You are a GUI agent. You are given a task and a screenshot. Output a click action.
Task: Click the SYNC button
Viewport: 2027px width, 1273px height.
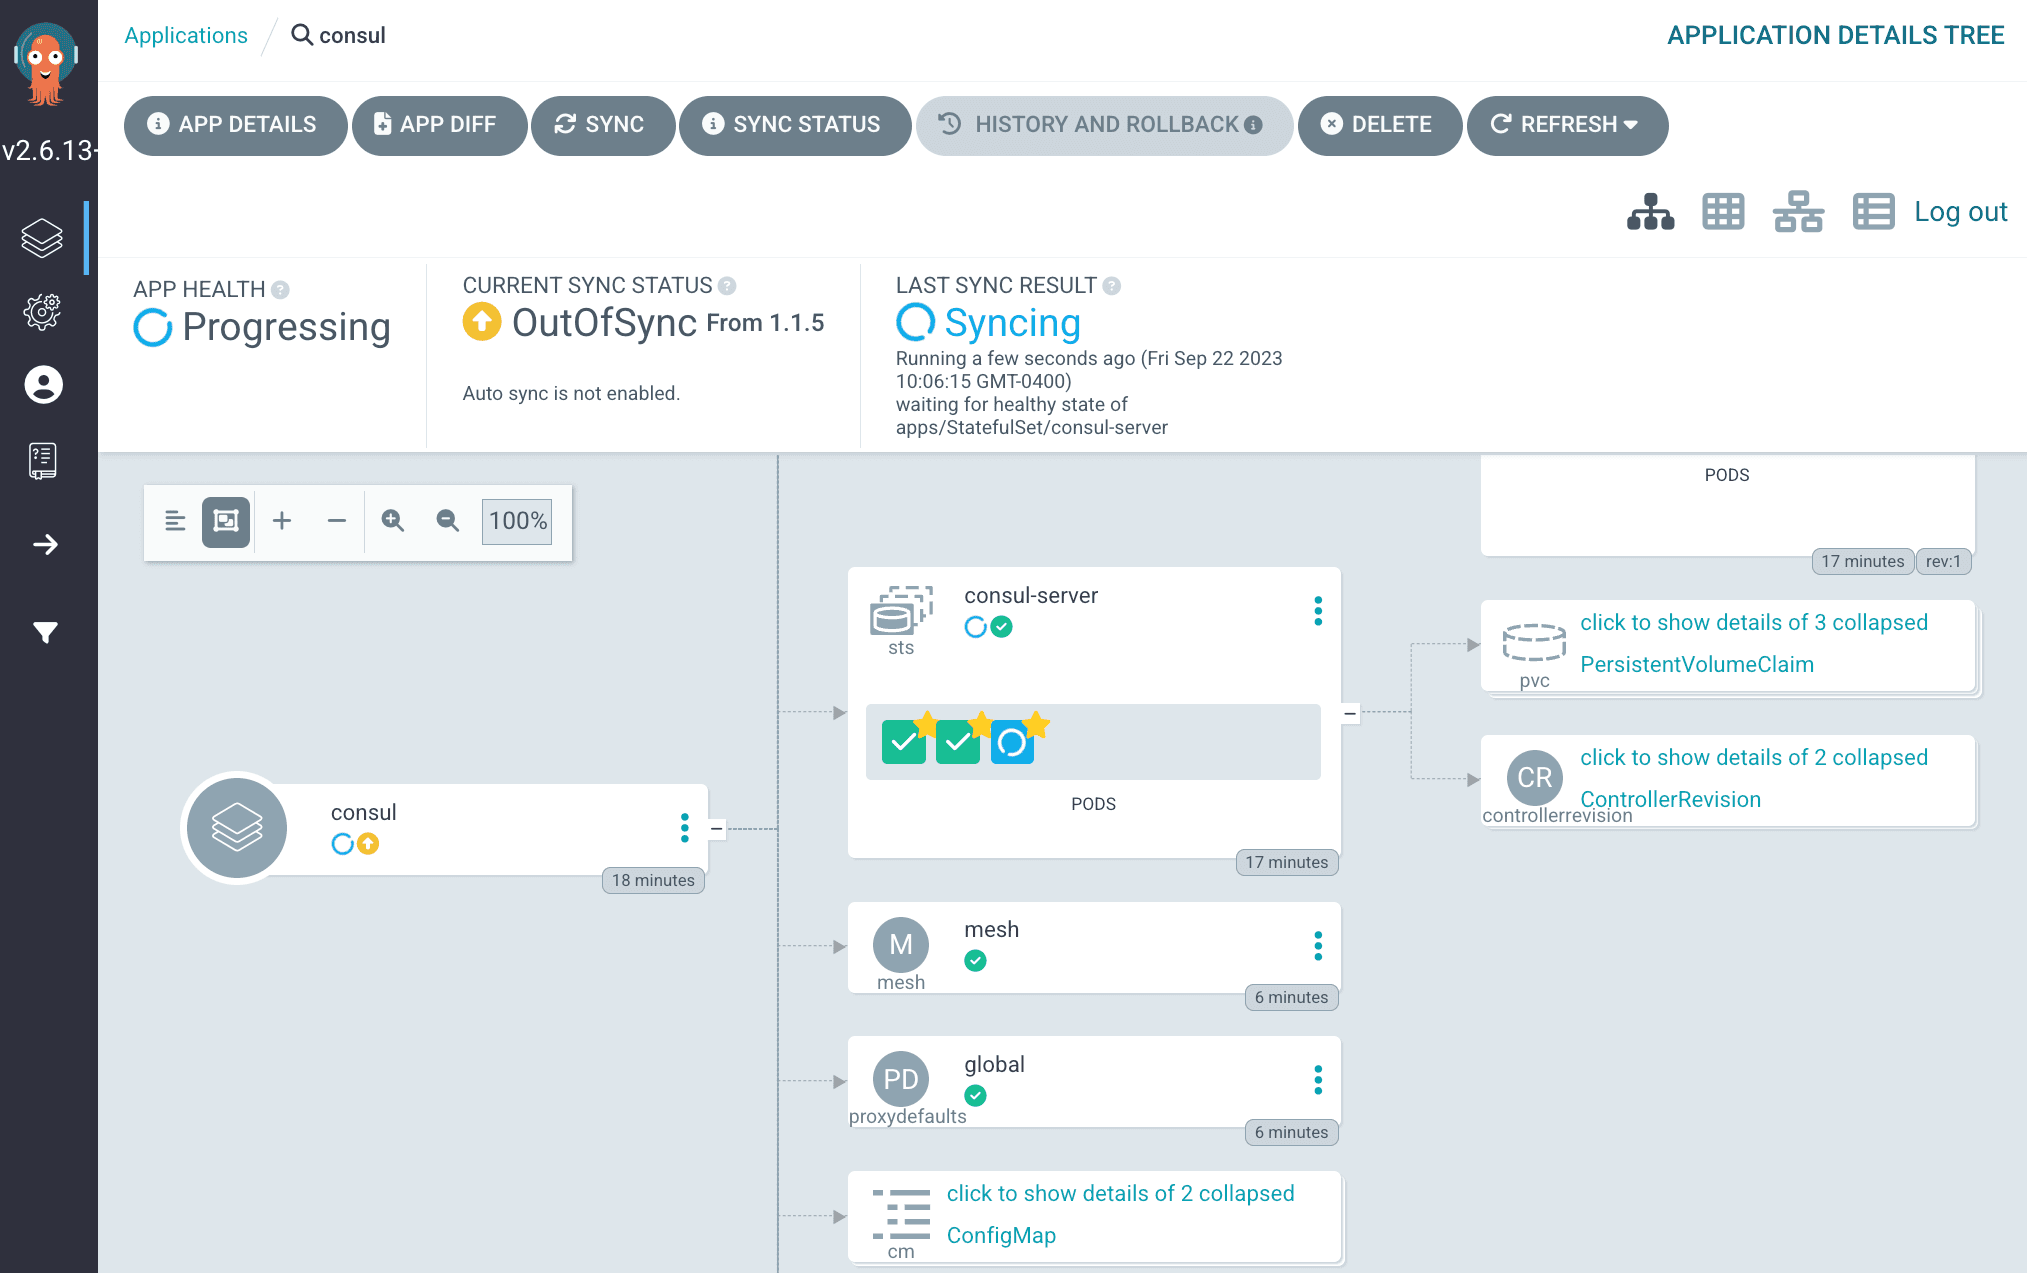click(601, 125)
